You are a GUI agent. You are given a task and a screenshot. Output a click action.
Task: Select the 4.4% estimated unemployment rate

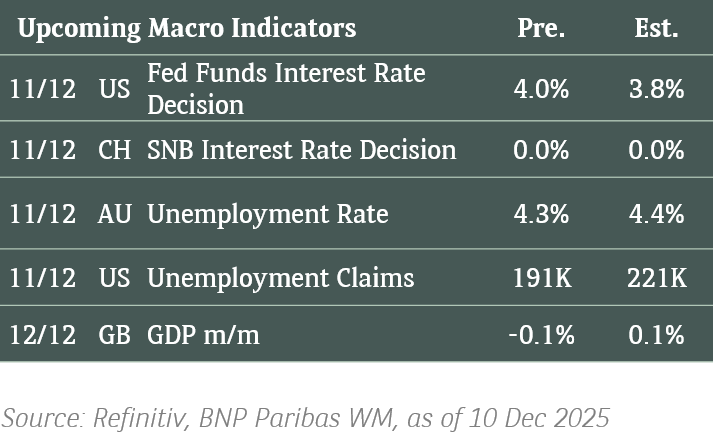pos(658,214)
